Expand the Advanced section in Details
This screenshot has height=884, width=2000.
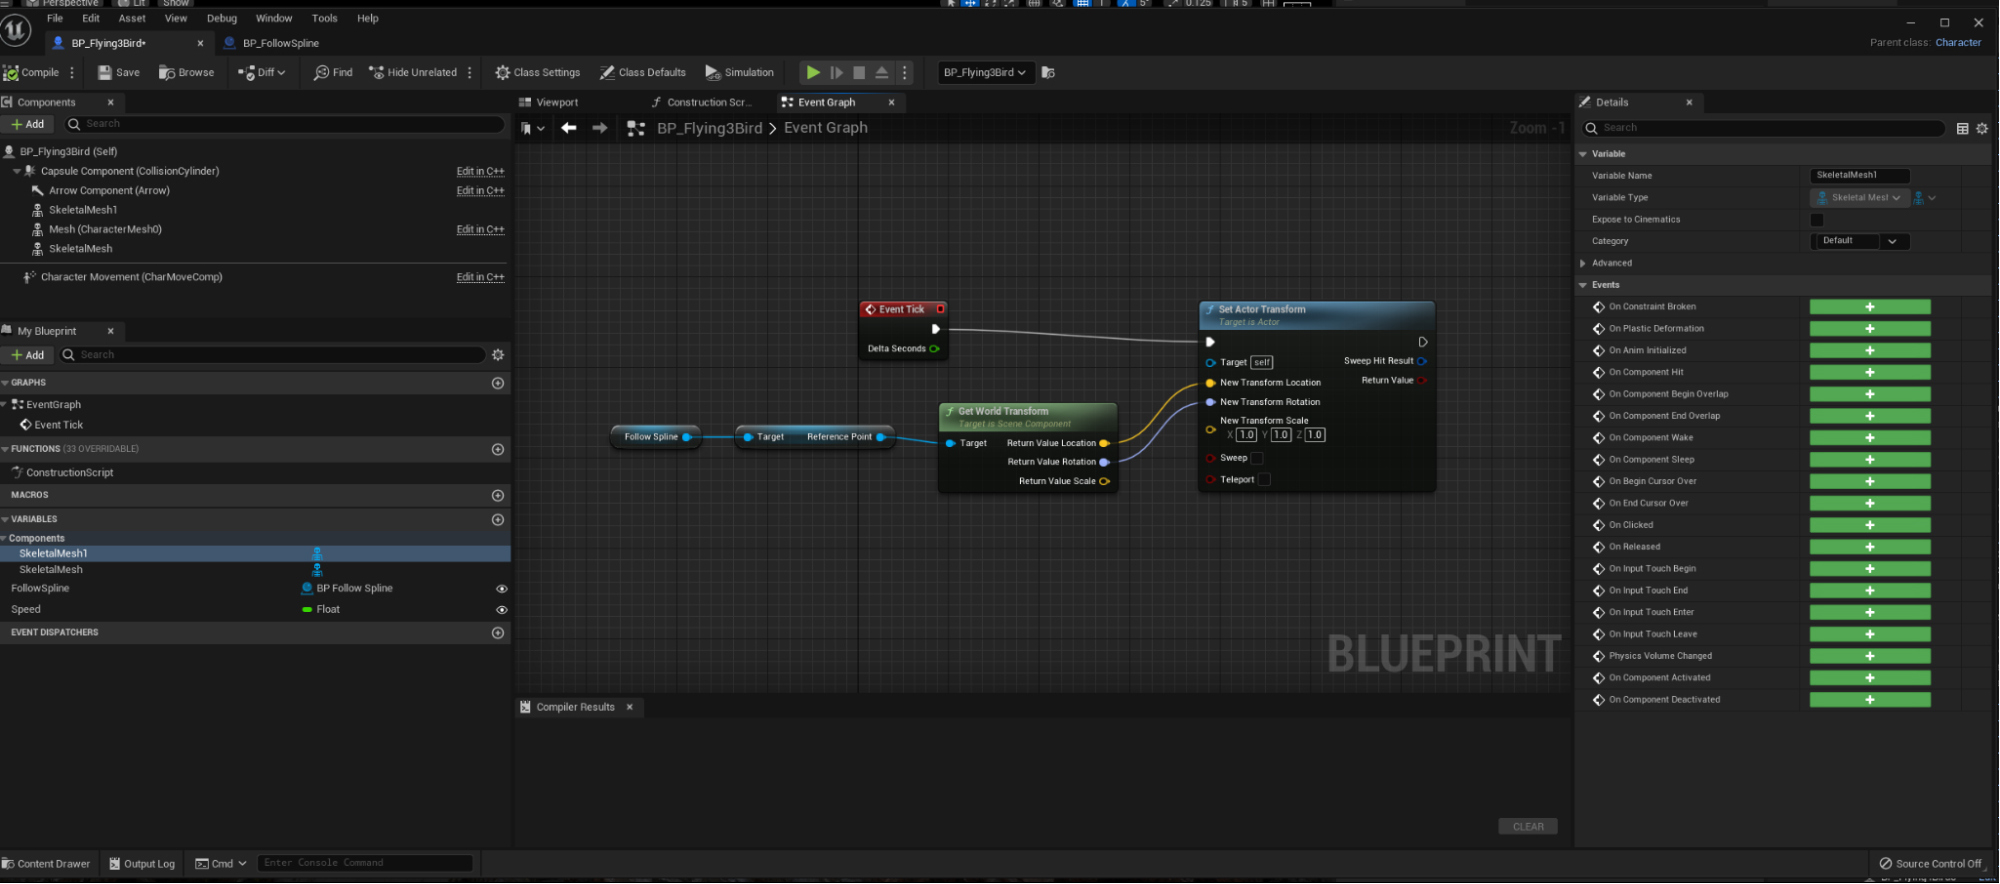coord(1583,263)
